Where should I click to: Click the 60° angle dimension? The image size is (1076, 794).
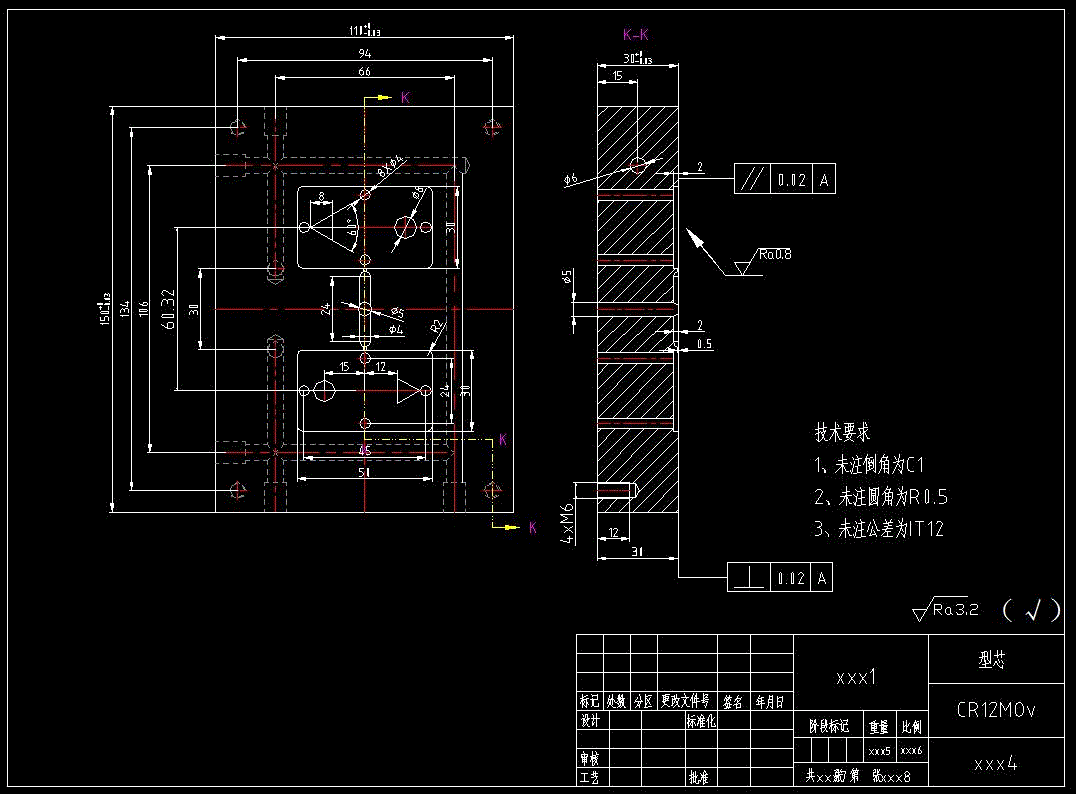(x=351, y=227)
